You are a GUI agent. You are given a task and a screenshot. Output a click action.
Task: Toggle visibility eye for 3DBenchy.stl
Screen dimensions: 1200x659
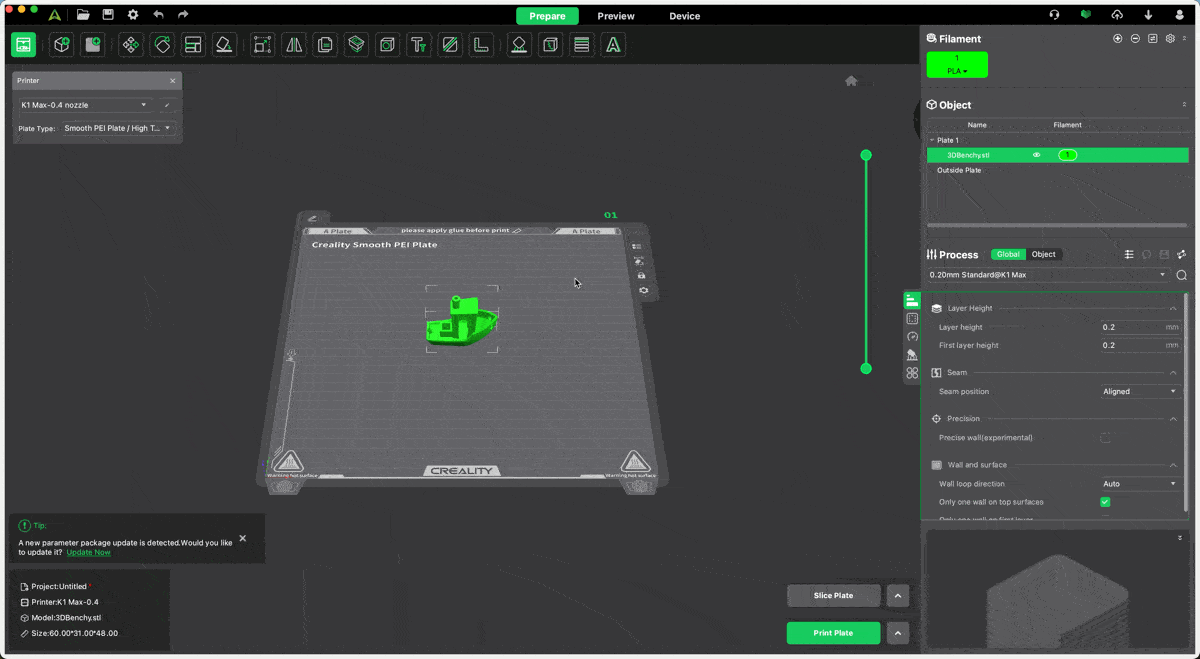(1036, 155)
